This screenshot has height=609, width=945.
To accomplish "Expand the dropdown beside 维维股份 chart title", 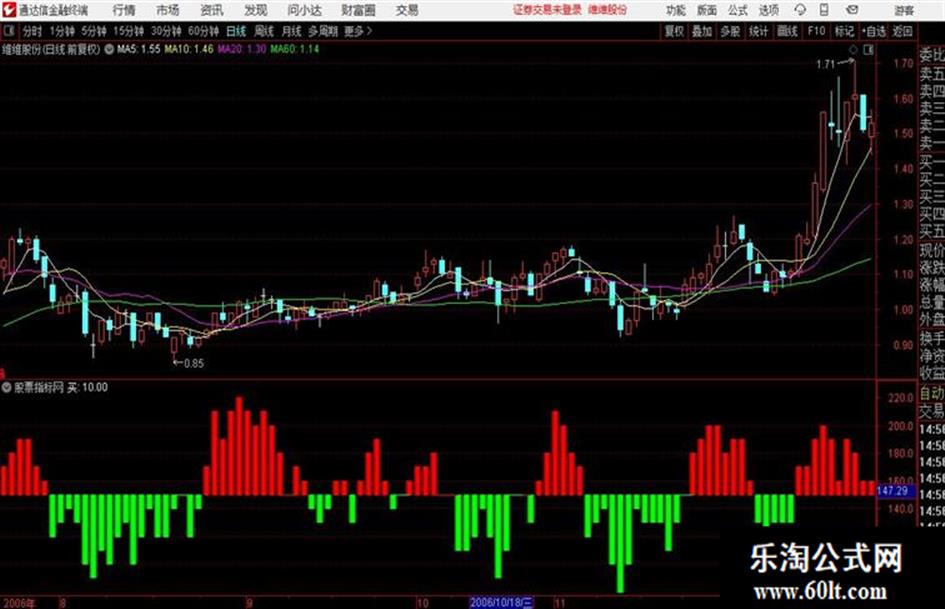I will tap(109, 49).
